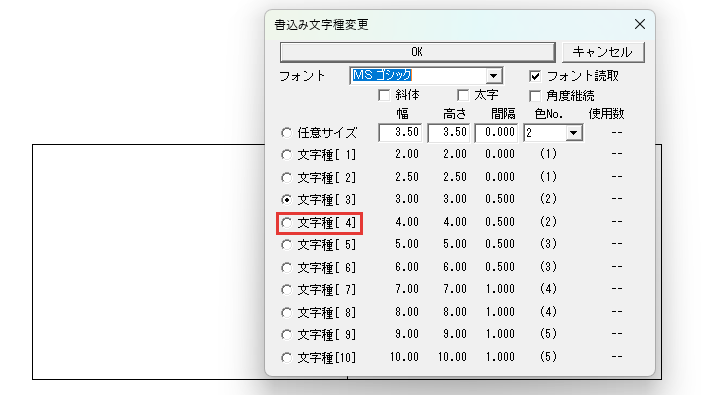Enable the 太字 checkbox

point(463,95)
